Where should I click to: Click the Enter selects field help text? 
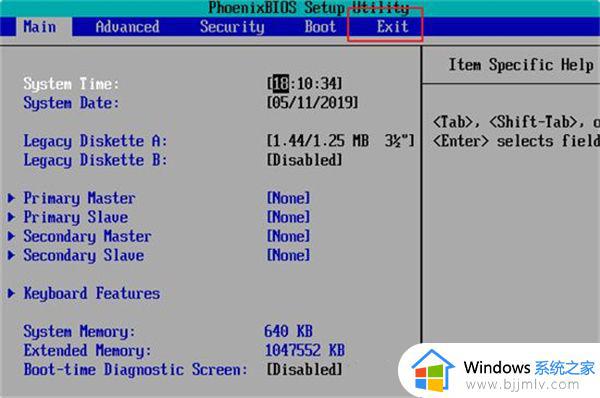[x=516, y=141]
